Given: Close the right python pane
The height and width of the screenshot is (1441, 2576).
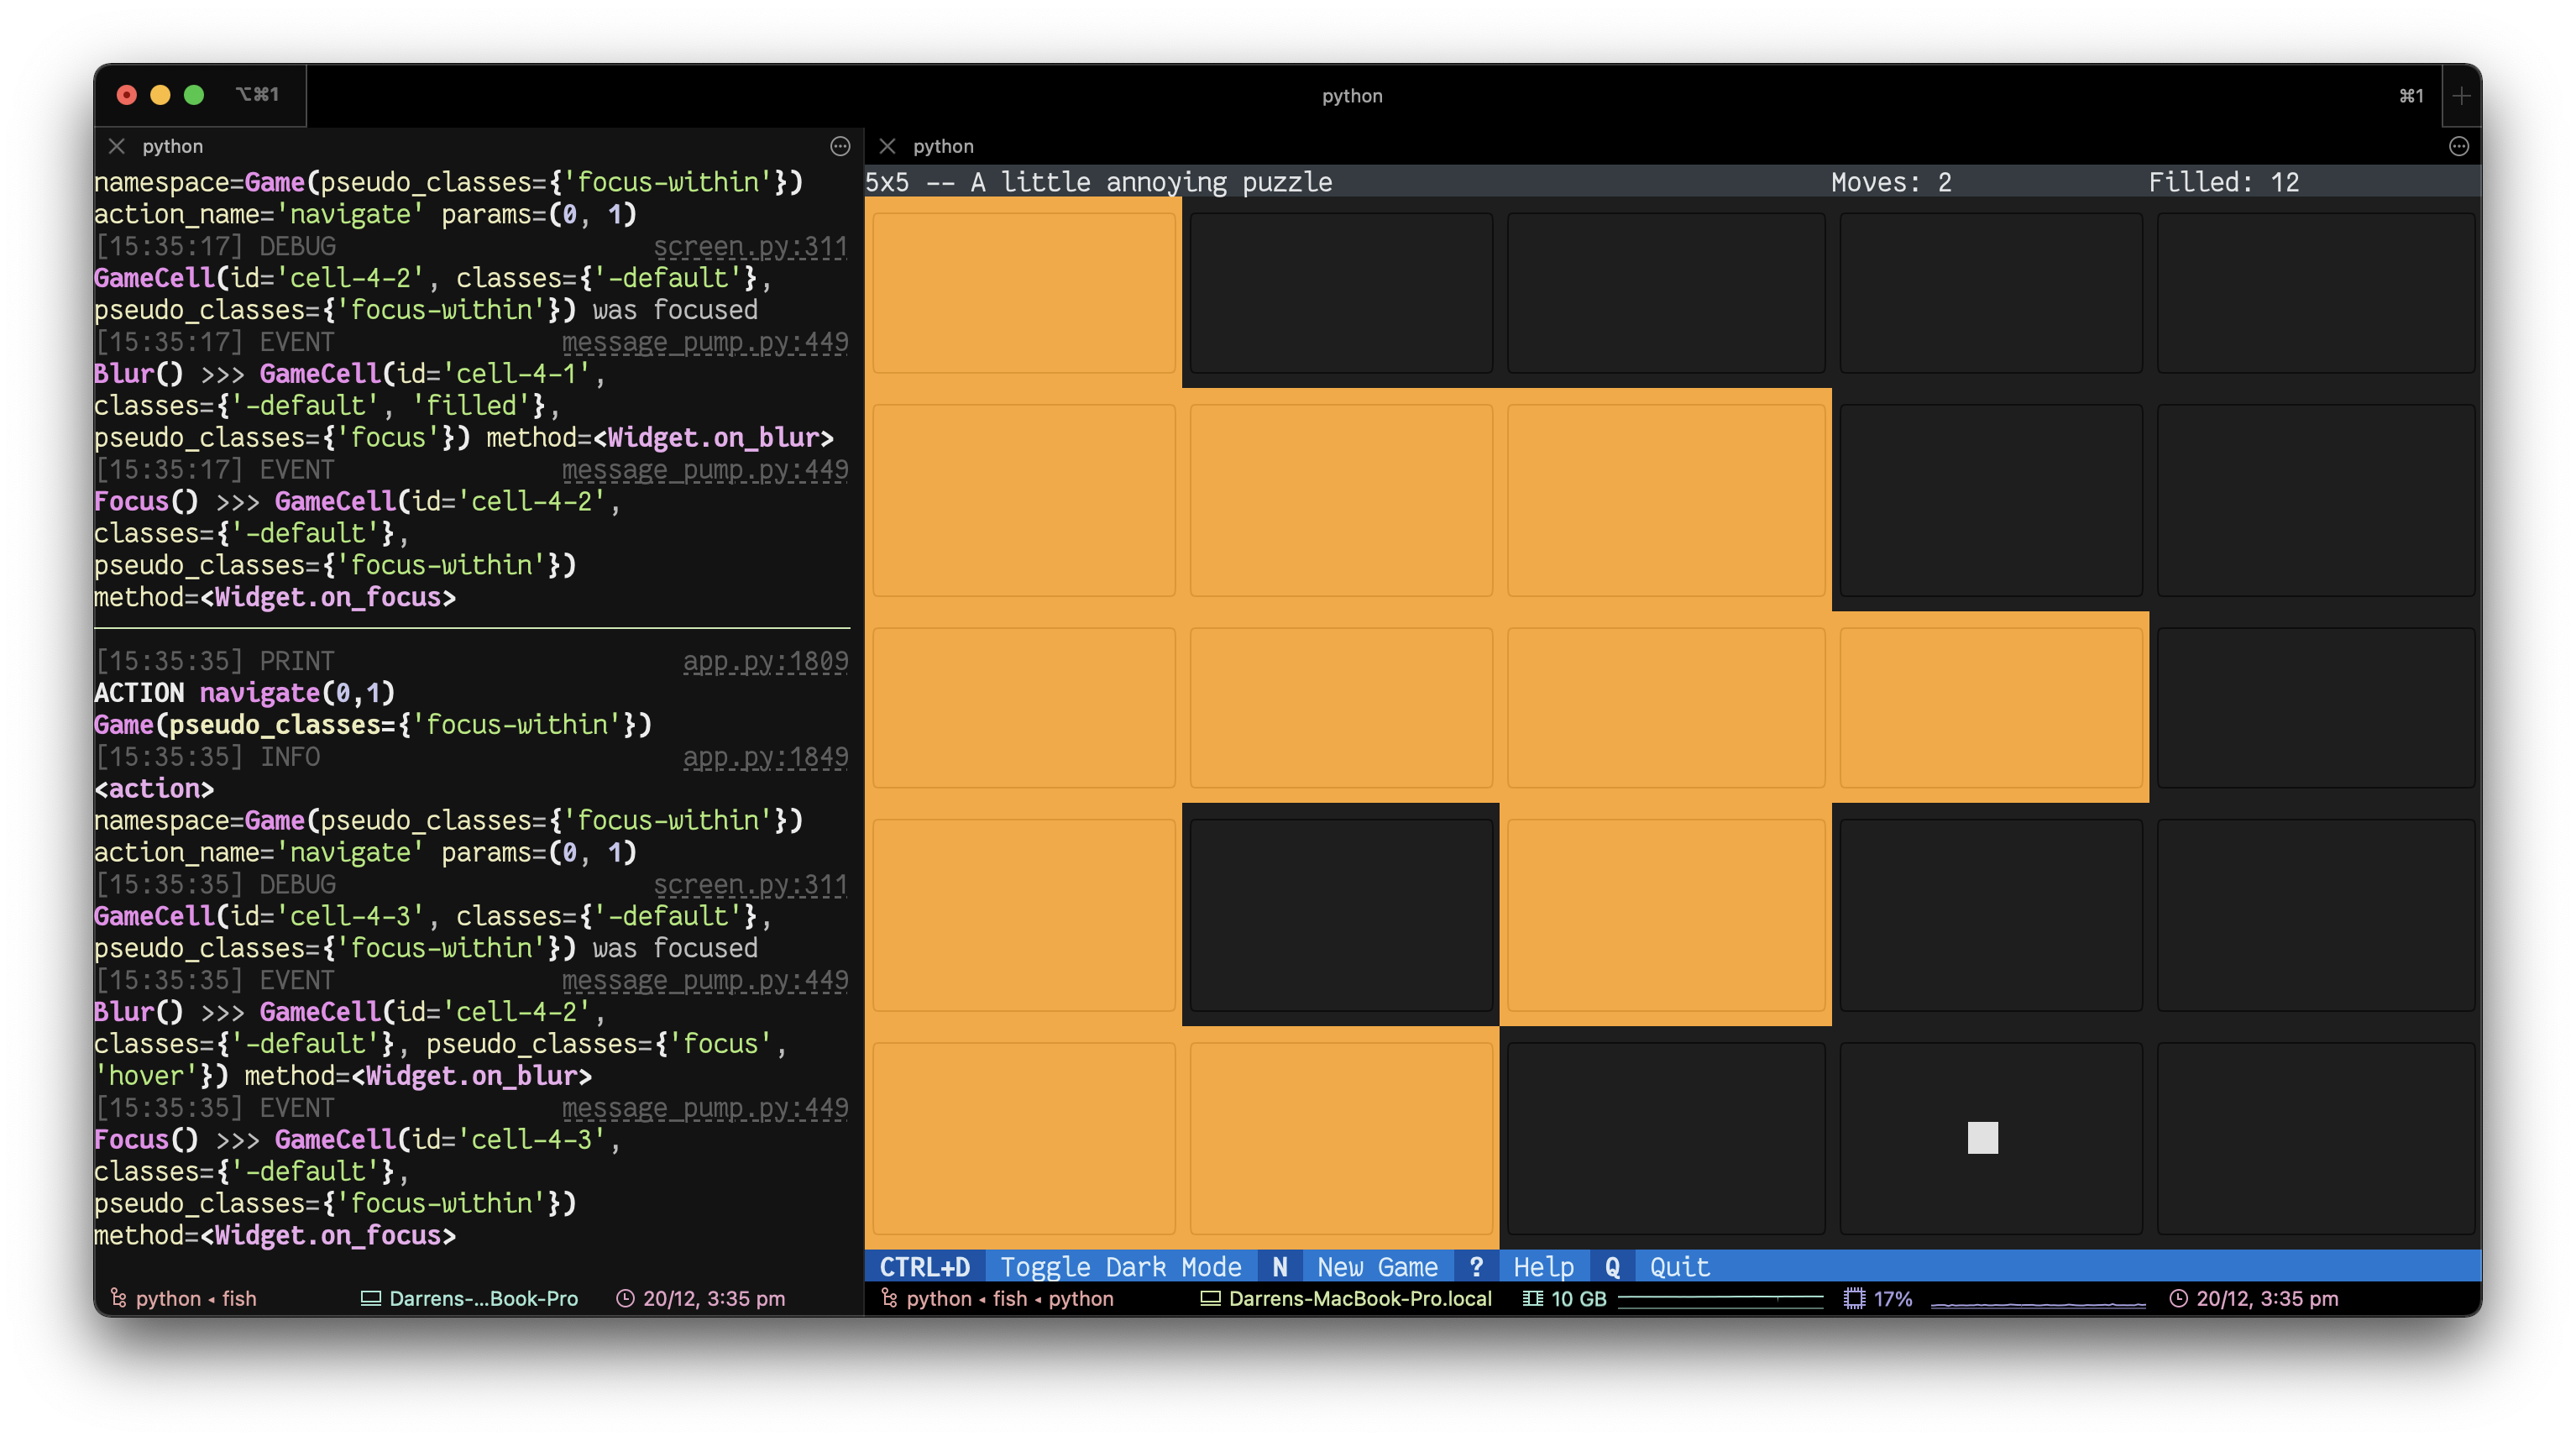Looking at the screenshot, I should click(x=887, y=146).
